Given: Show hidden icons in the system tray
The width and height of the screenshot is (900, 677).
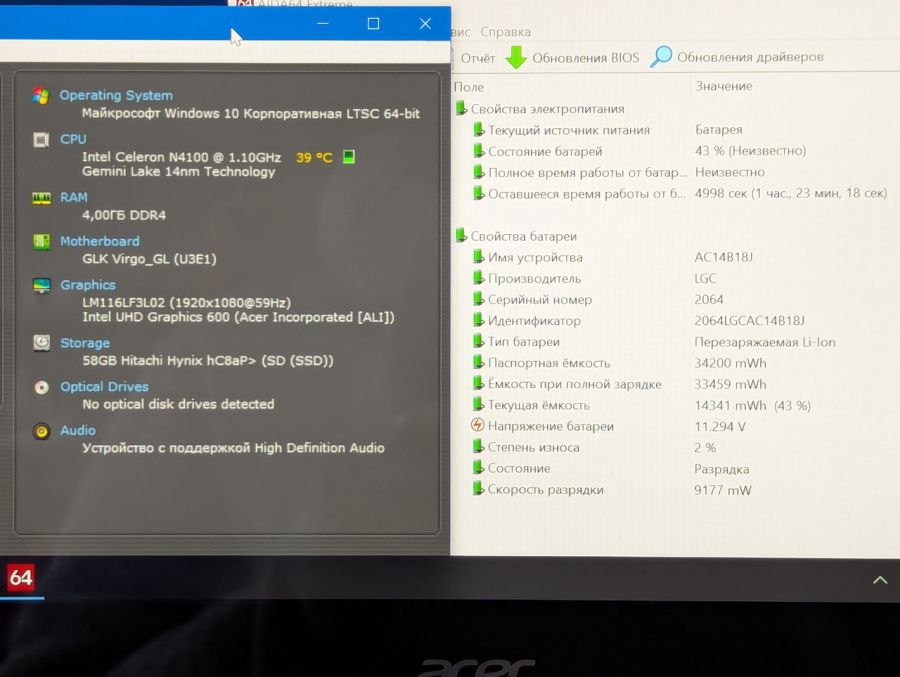Looking at the screenshot, I should point(880,580).
